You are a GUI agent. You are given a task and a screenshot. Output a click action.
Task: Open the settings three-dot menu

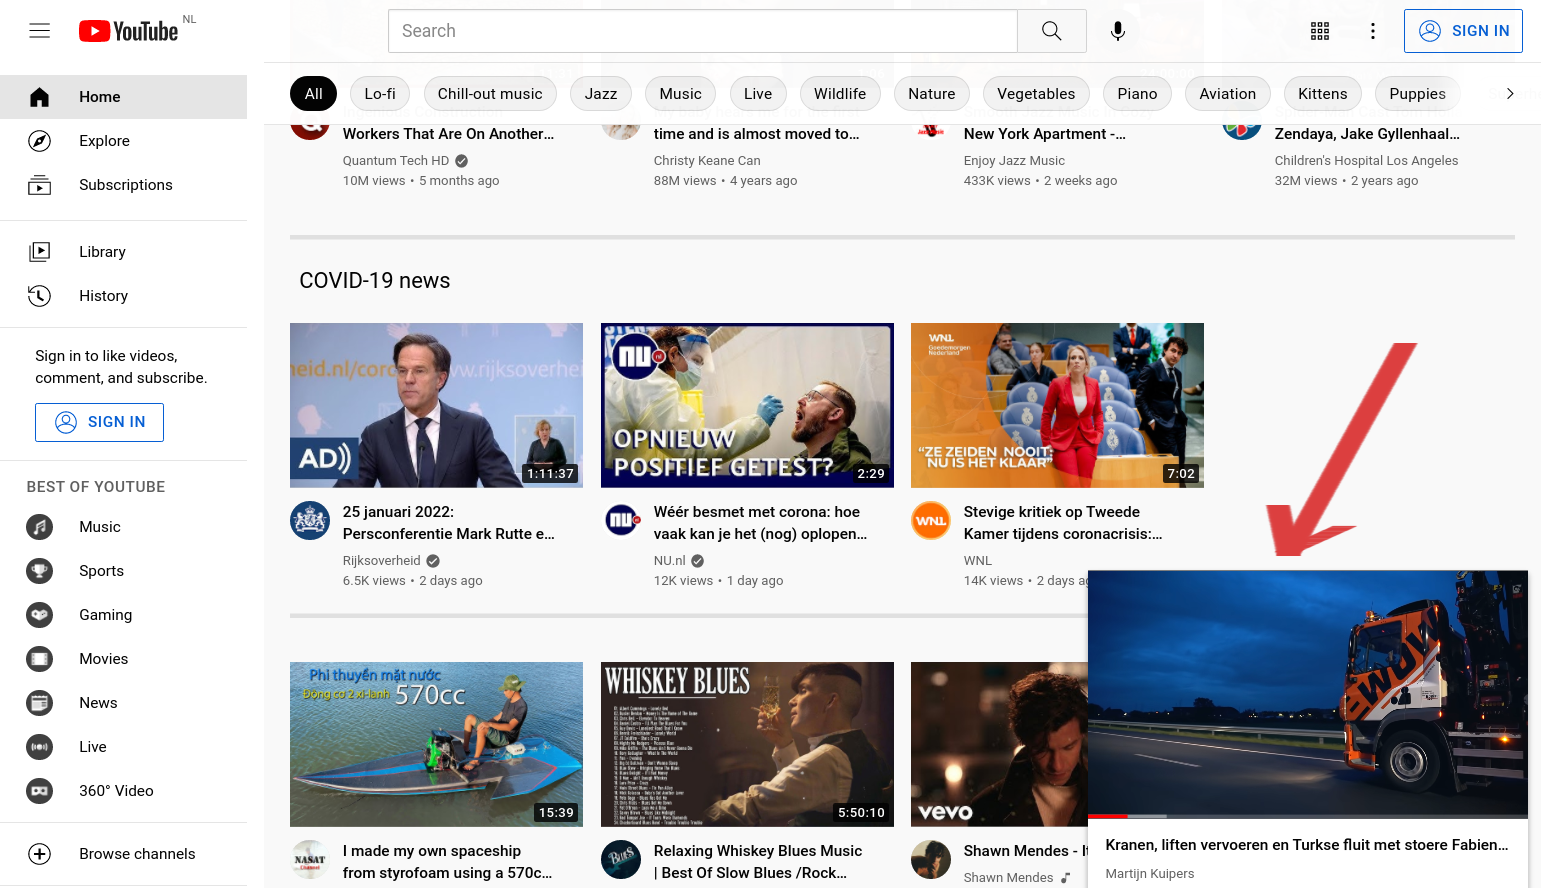[1373, 31]
